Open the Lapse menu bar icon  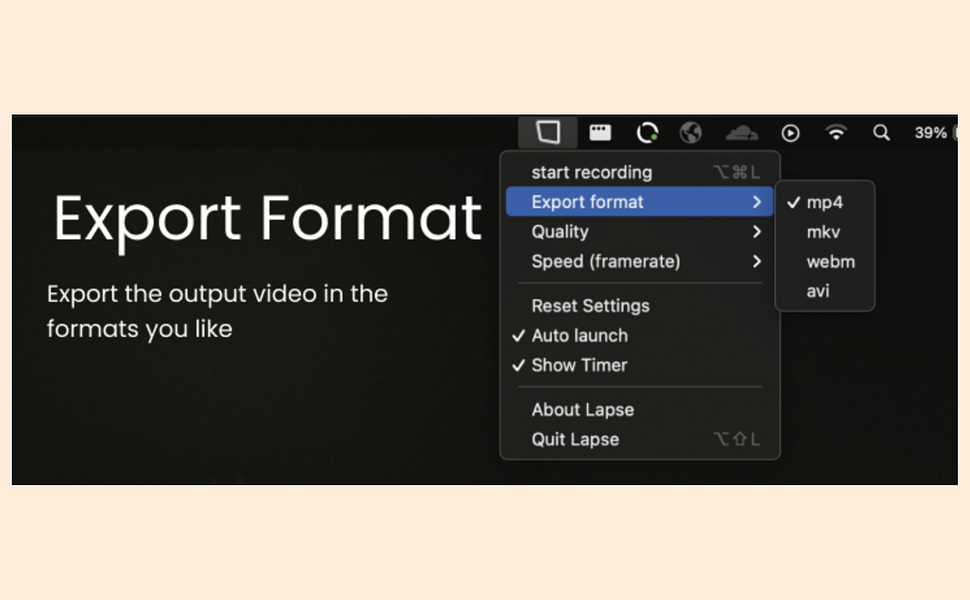[x=548, y=132]
